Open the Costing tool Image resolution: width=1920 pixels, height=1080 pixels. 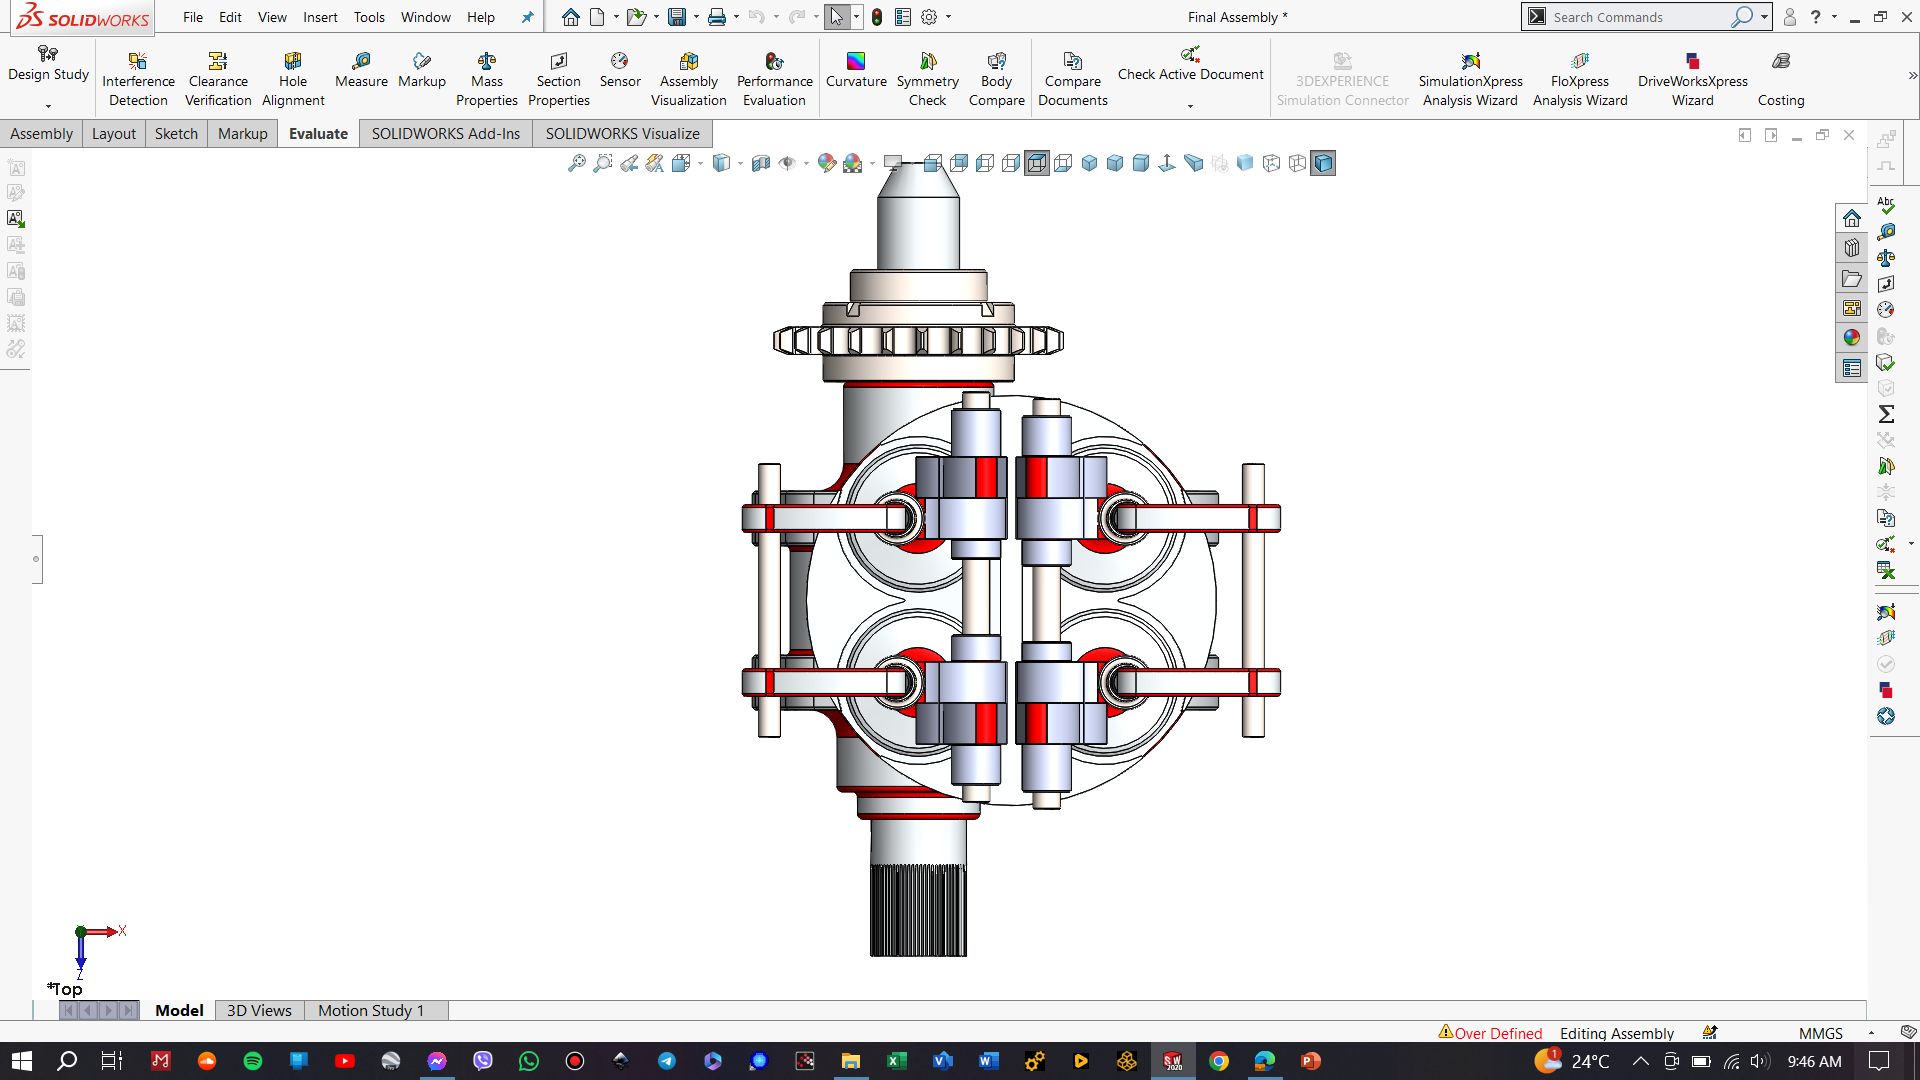[1781, 78]
